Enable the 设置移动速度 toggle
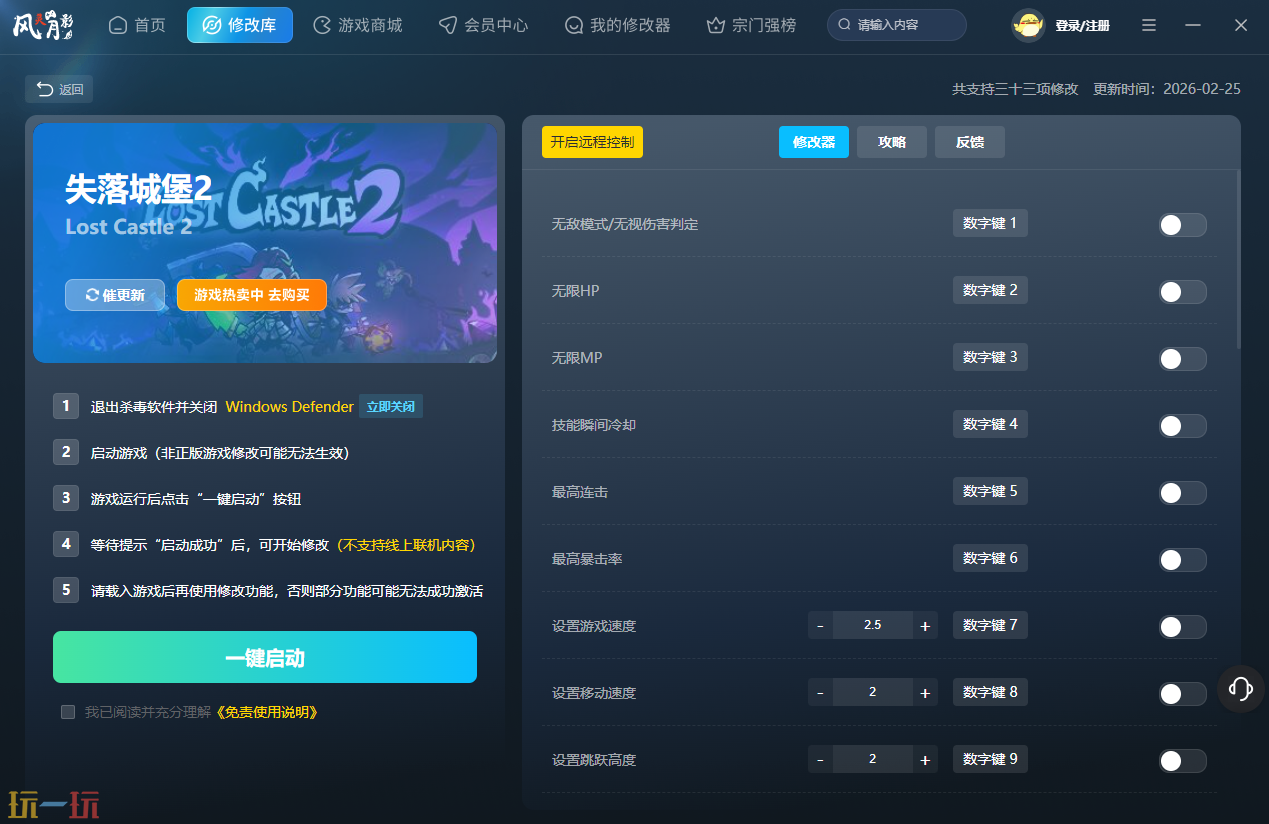This screenshot has height=824, width=1269. (1182, 694)
